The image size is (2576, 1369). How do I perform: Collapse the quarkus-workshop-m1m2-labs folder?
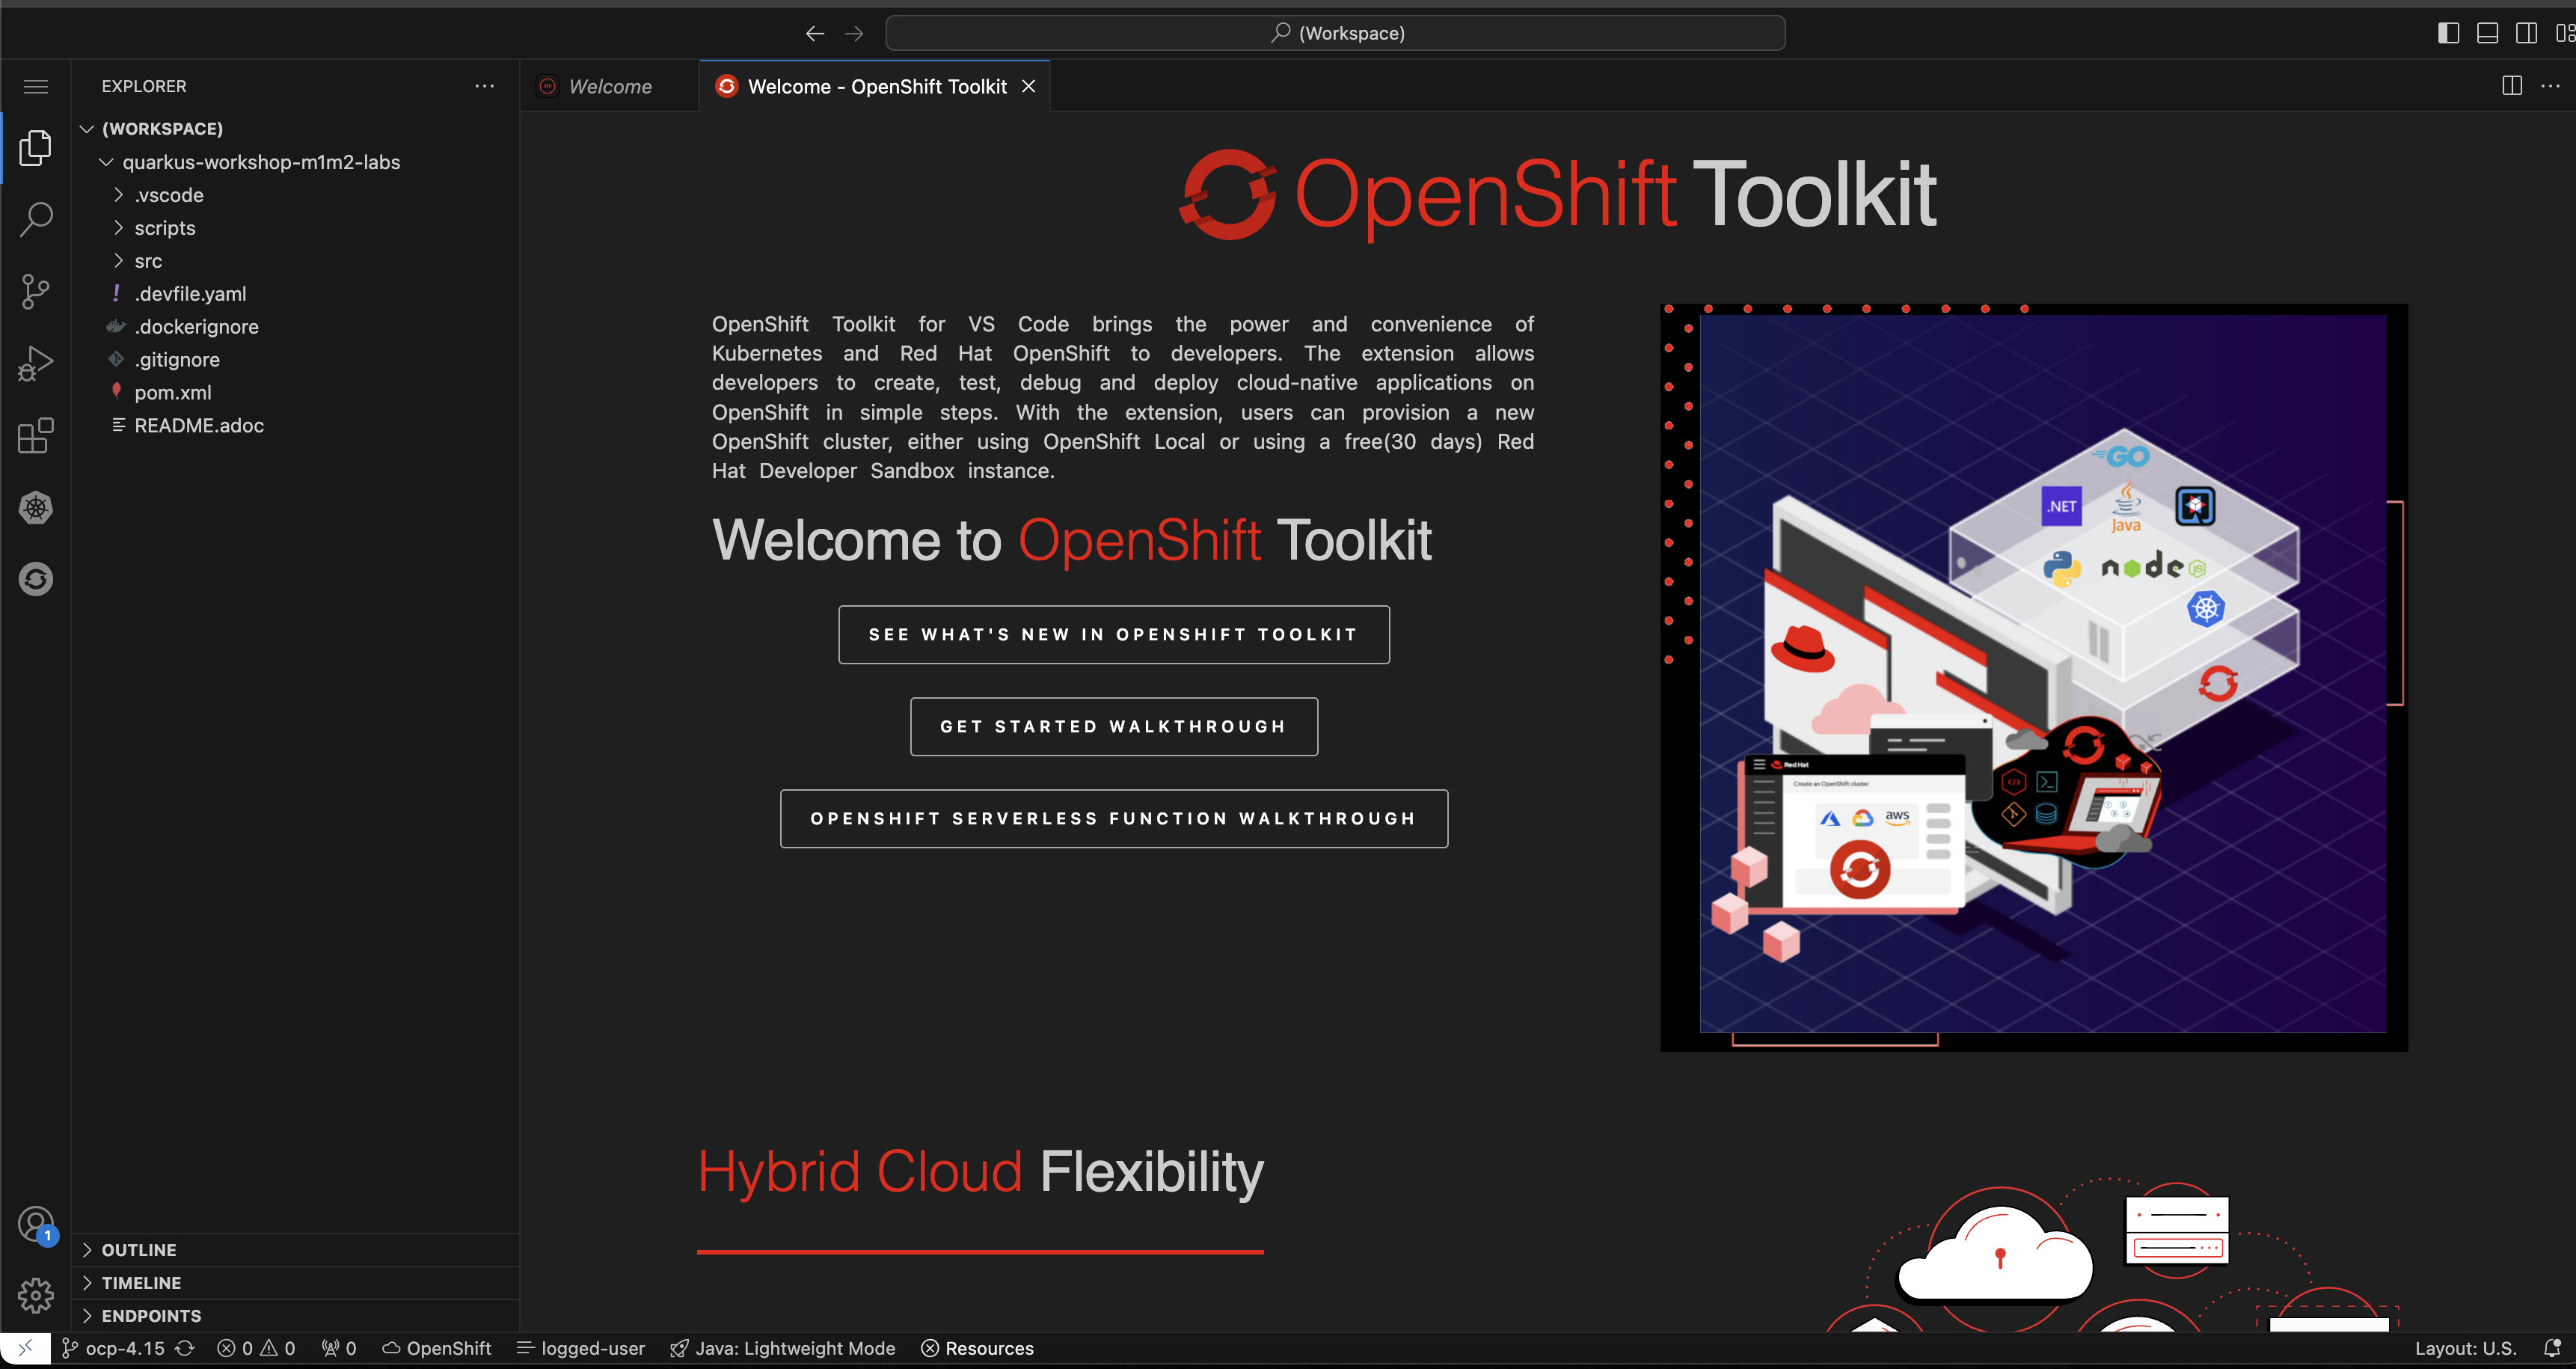[260, 162]
